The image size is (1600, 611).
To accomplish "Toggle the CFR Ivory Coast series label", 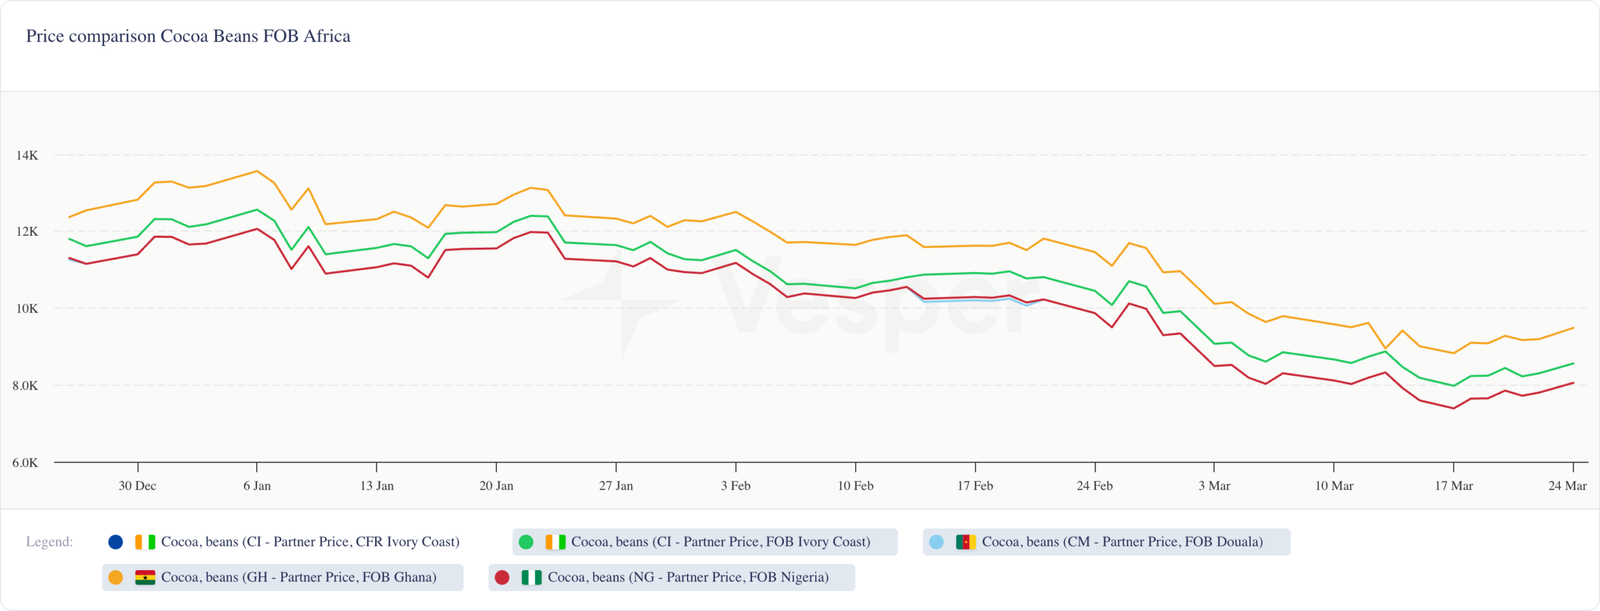I will coord(310,542).
